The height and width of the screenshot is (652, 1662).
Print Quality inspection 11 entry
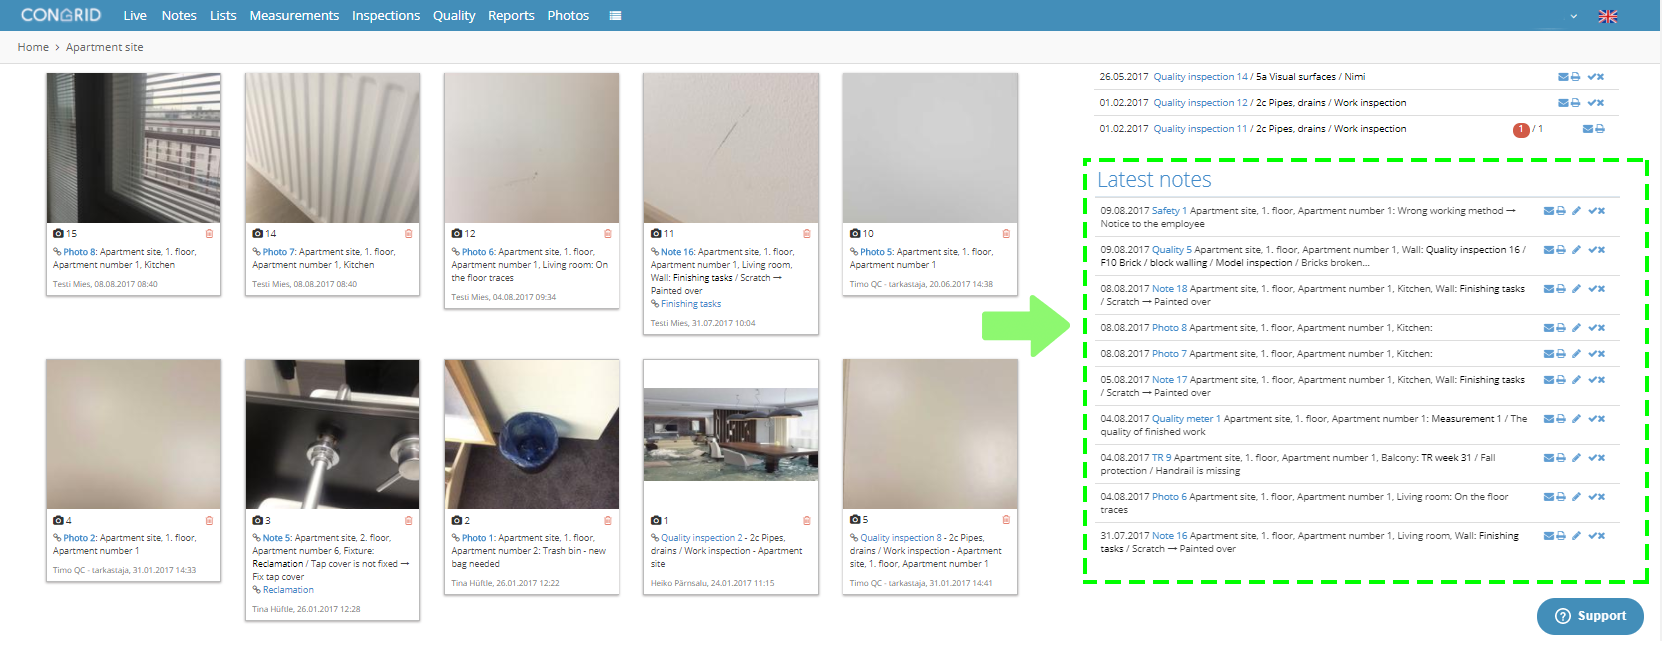click(1600, 129)
